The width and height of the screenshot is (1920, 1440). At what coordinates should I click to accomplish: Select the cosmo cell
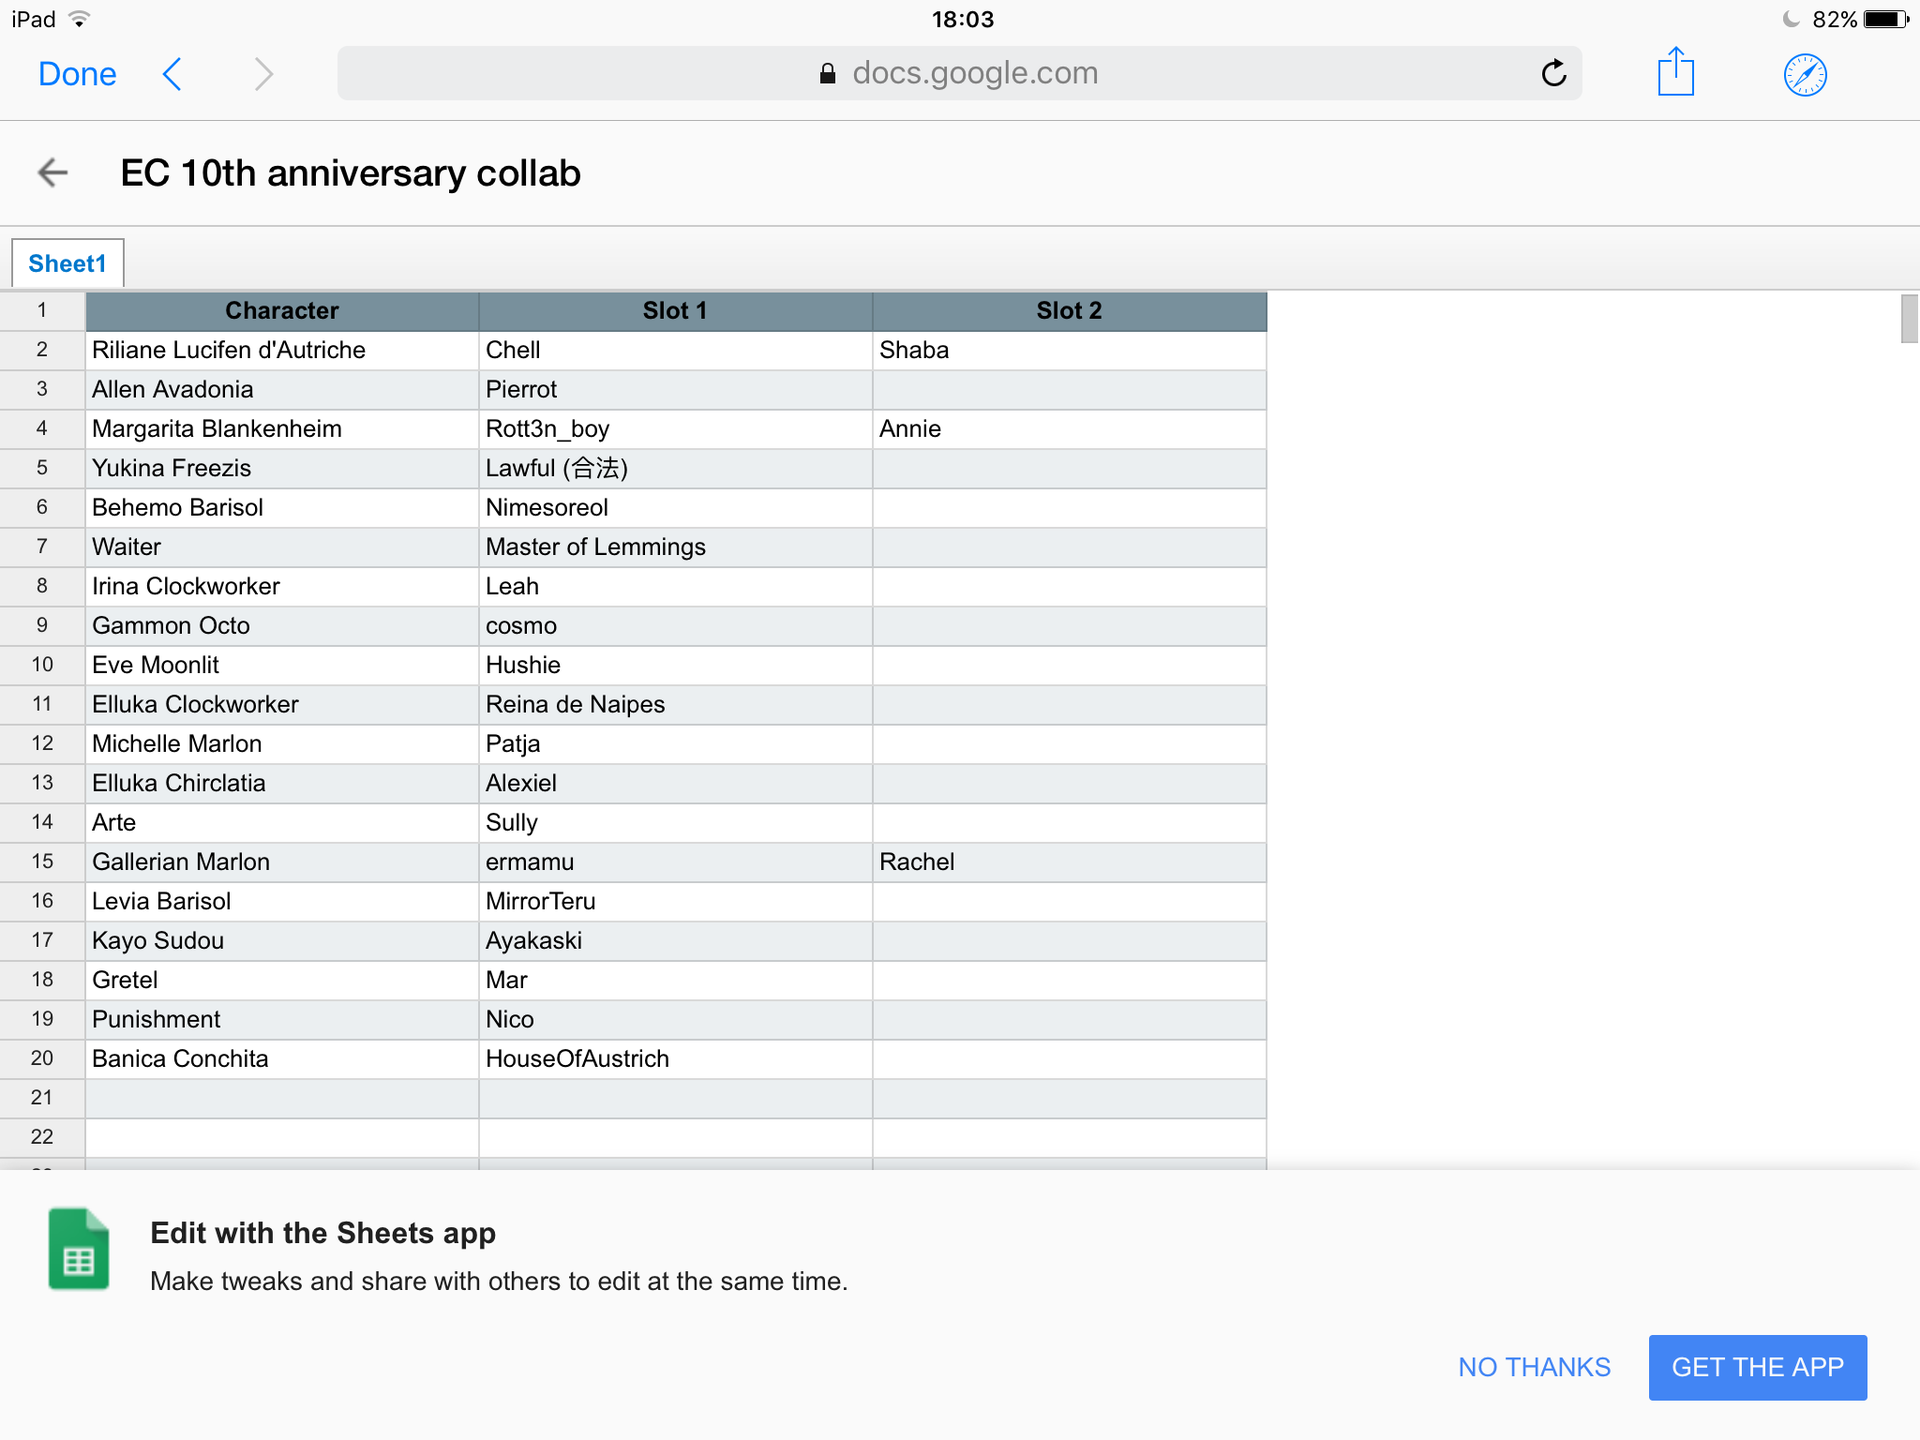coord(675,626)
